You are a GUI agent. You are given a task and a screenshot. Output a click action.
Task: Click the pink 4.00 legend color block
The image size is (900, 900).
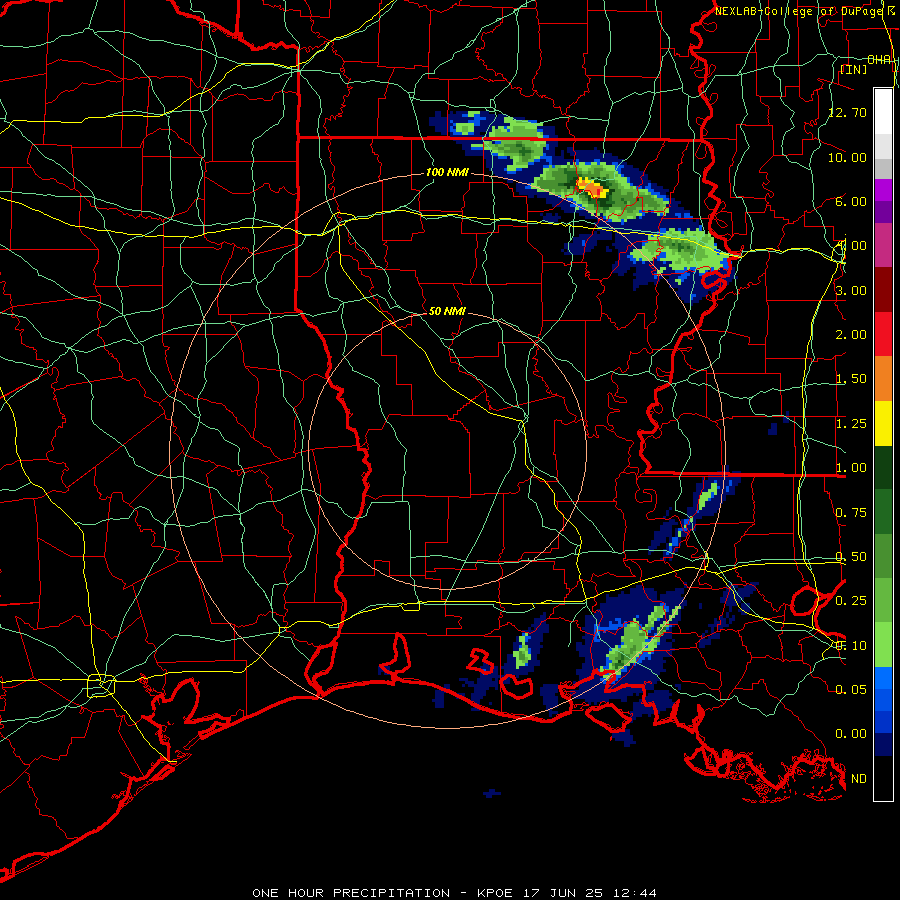[x=883, y=245]
